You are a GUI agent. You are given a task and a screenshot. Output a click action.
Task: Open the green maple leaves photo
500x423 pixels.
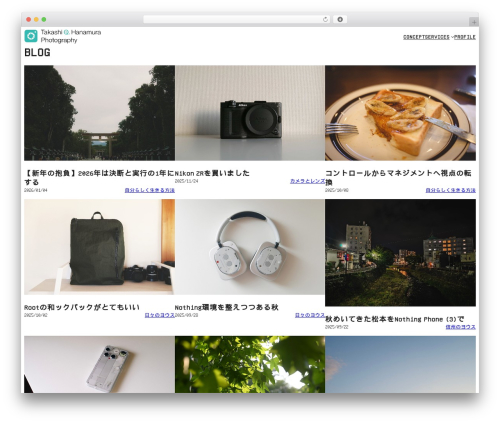click(250, 364)
